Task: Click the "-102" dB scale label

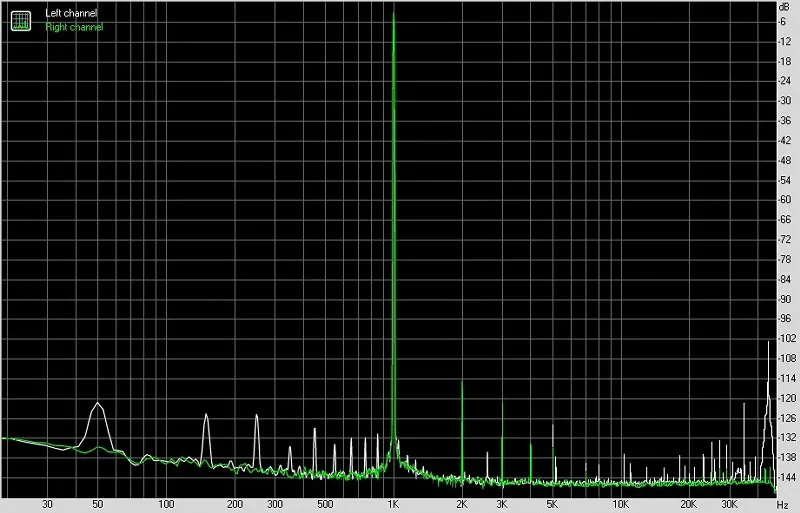Action: 786,338
